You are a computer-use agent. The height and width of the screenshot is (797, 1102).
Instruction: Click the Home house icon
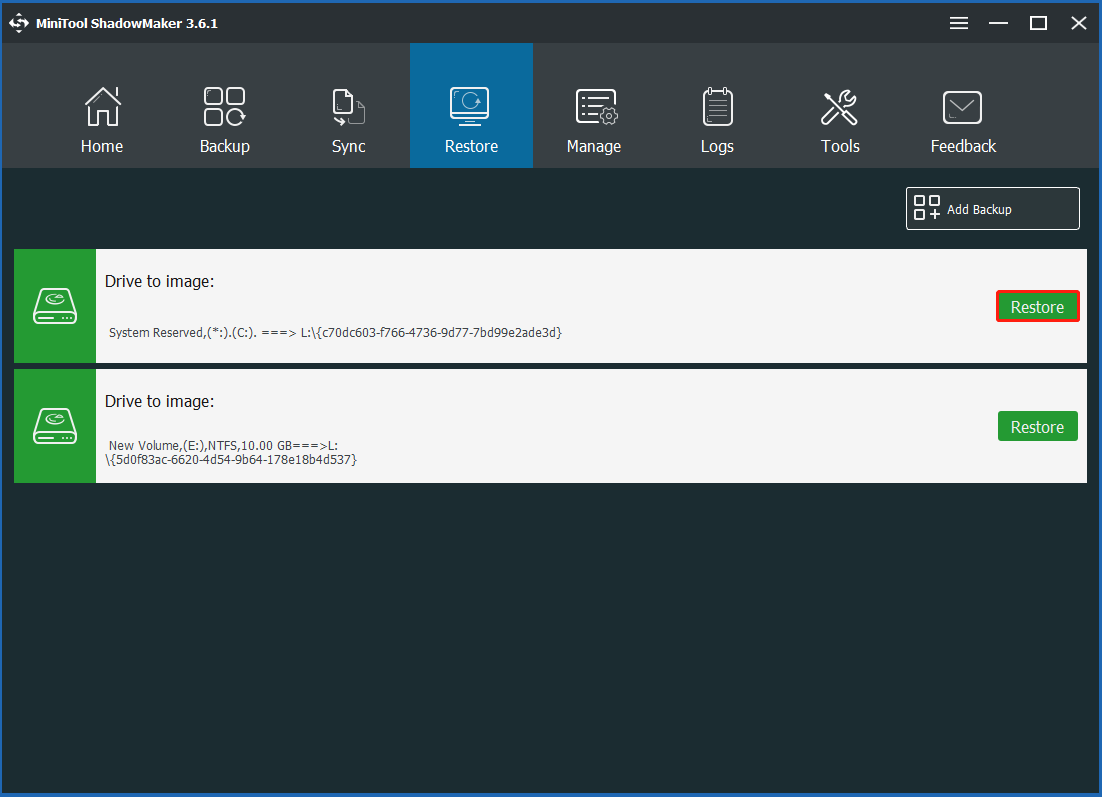click(x=103, y=106)
